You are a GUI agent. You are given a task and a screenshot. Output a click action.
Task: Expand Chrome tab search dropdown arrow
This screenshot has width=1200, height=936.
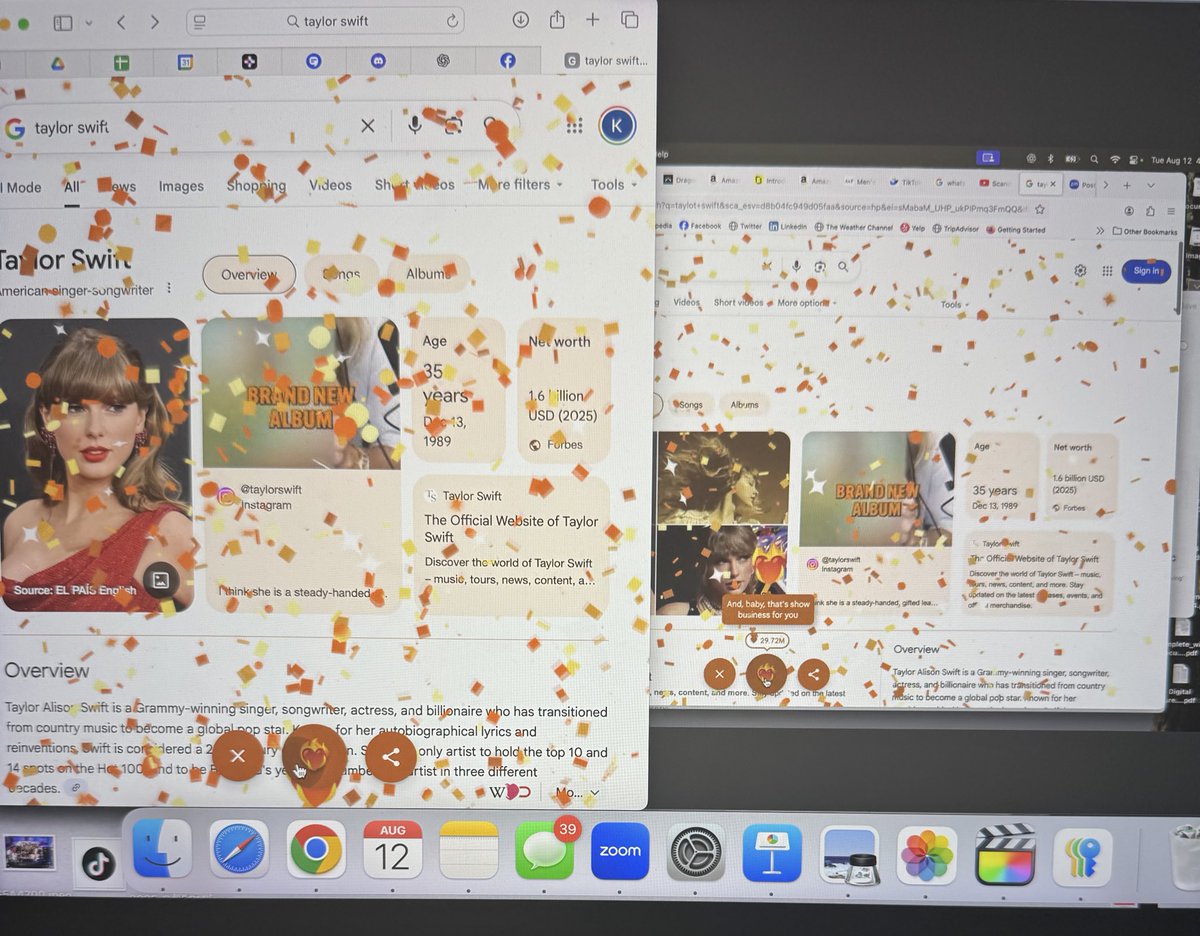1151,185
